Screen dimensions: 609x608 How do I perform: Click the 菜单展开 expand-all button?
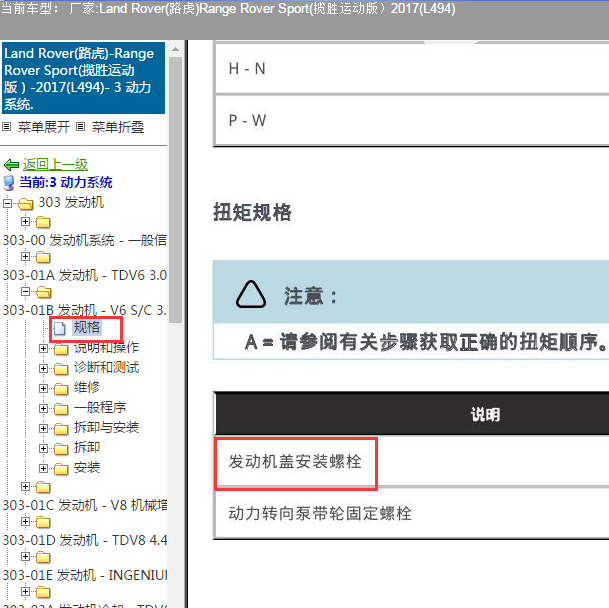click(x=44, y=127)
